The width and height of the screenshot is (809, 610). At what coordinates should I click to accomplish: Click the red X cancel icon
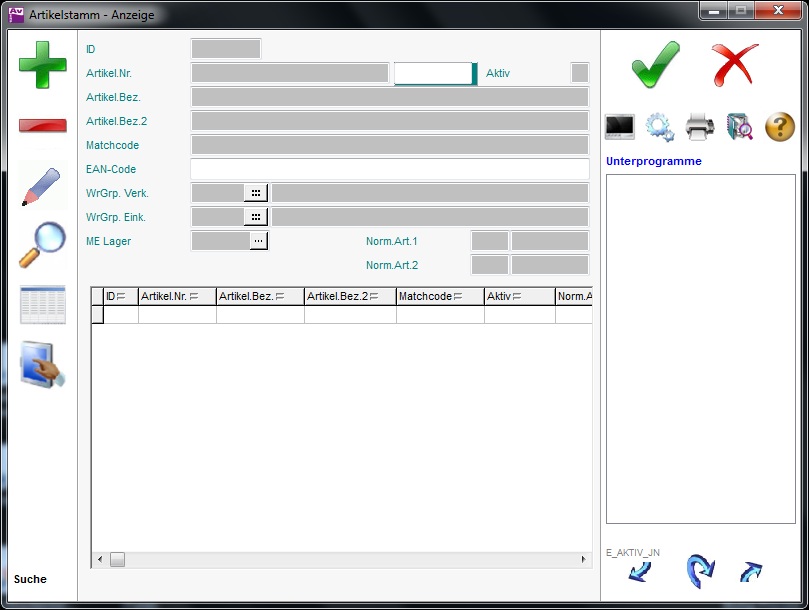tap(735, 65)
